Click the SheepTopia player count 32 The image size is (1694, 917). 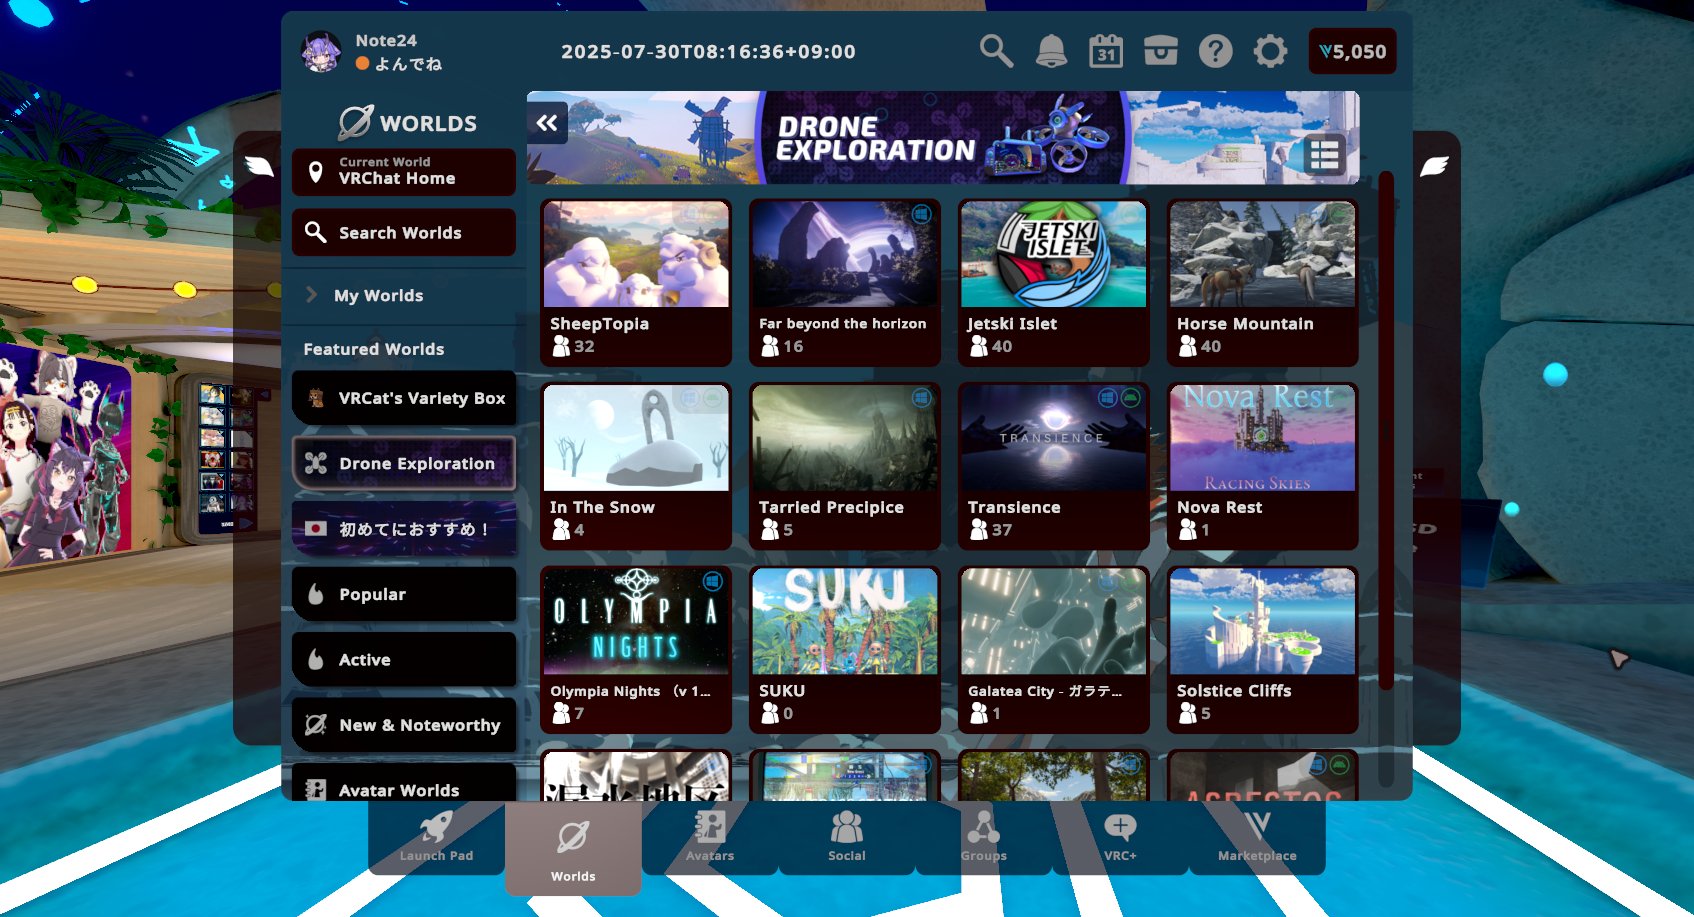pos(574,346)
